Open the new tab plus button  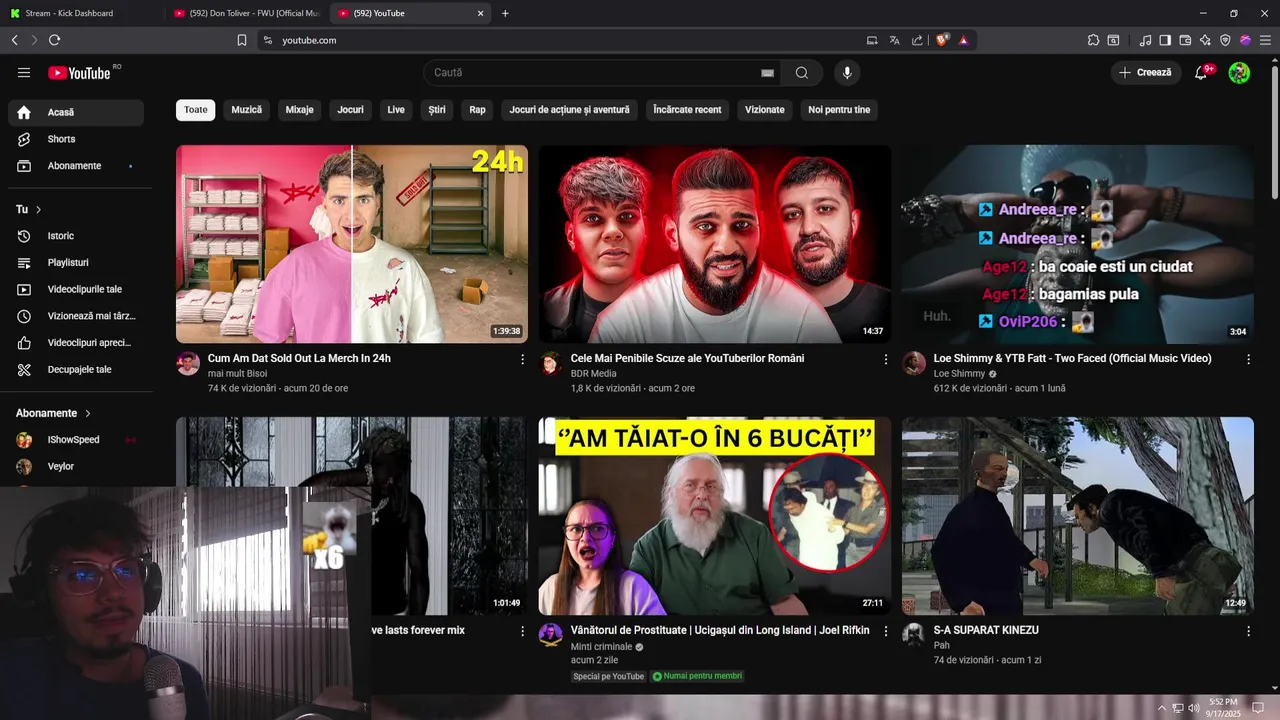click(x=505, y=13)
